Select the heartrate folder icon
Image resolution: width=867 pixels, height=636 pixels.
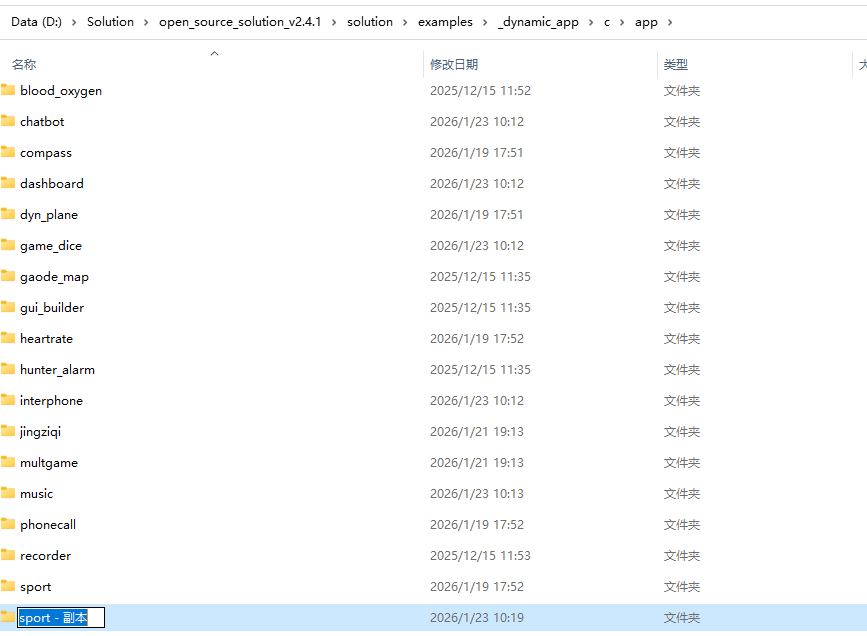click(8, 337)
